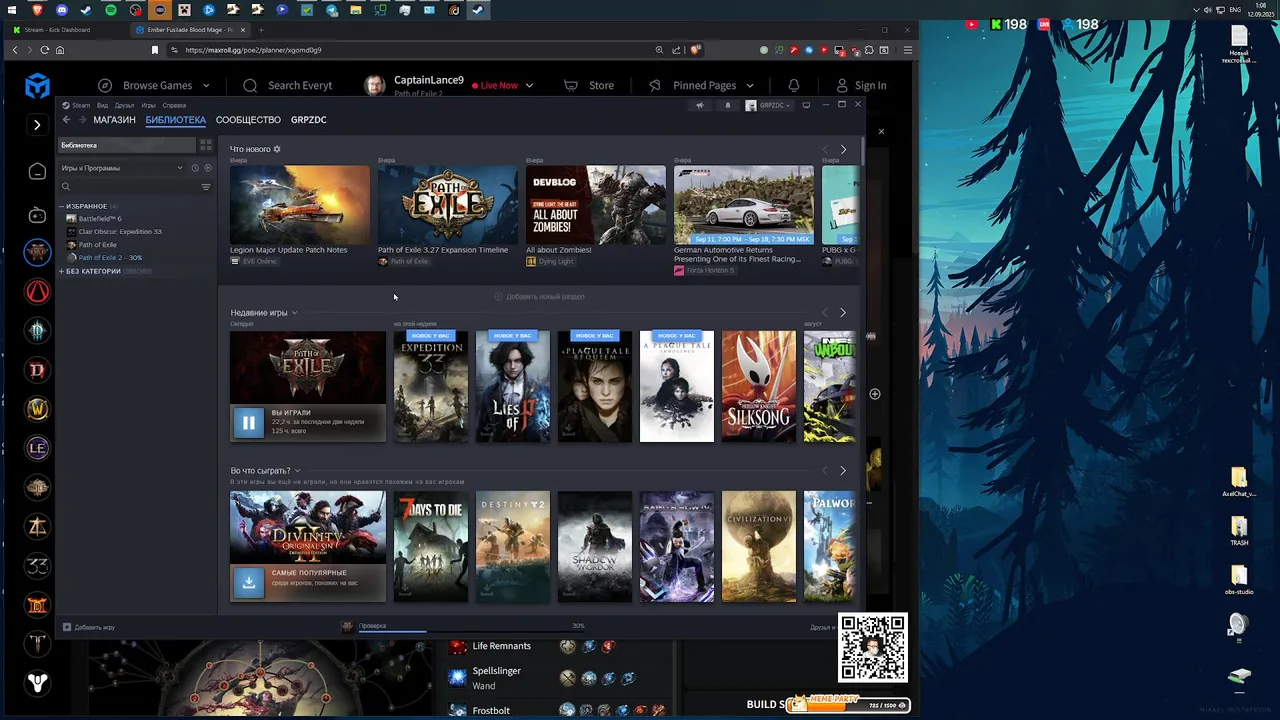The width and height of the screenshot is (1280, 720).
Task: Open the Игры menu
Action: click(x=148, y=105)
